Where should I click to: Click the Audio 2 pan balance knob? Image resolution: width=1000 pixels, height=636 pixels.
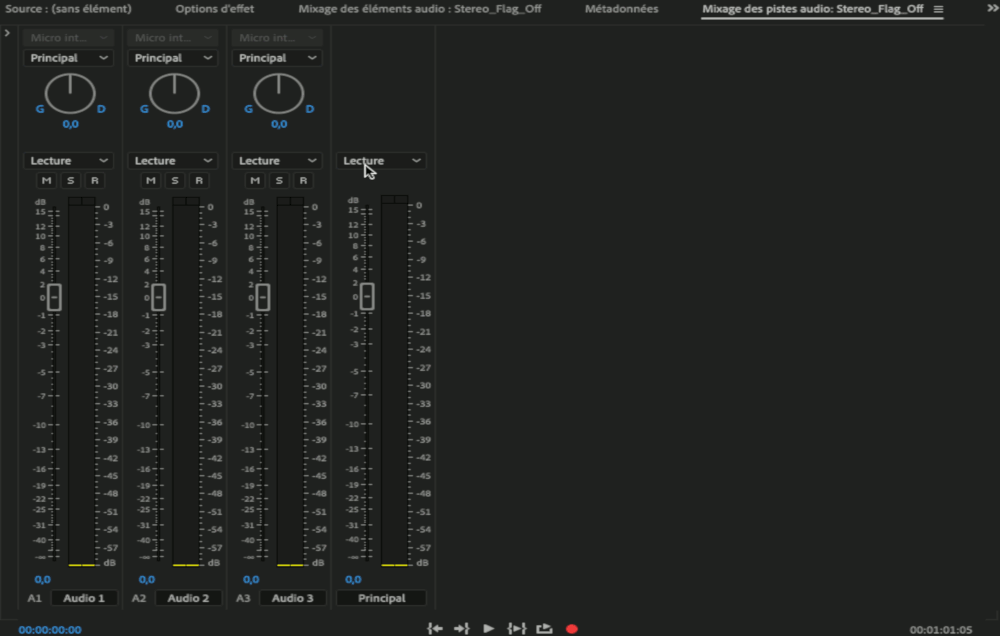coord(174,94)
